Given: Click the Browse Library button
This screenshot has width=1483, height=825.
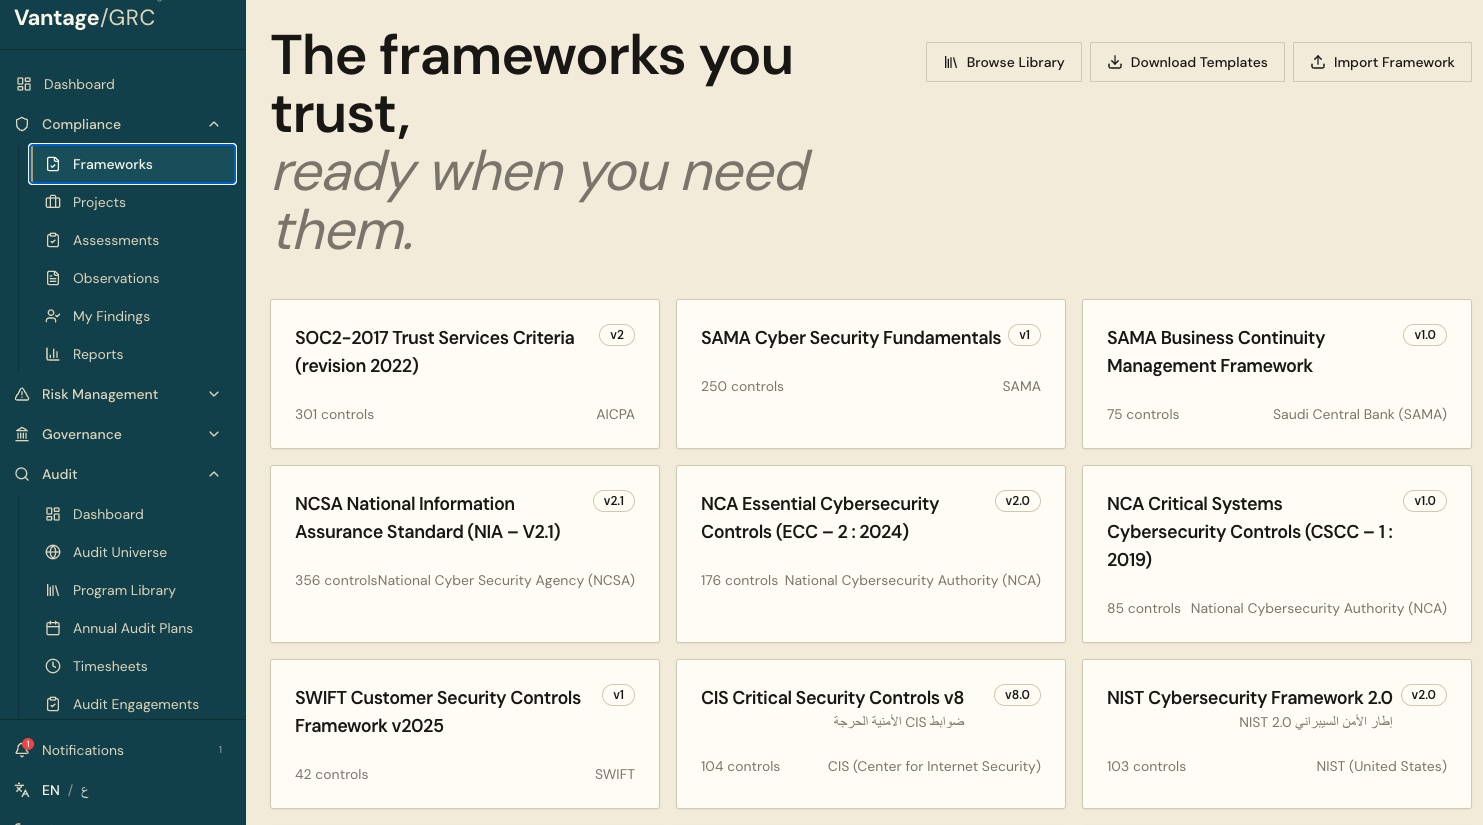Looking at the screenshot, I should click(x=1003, y=62).
